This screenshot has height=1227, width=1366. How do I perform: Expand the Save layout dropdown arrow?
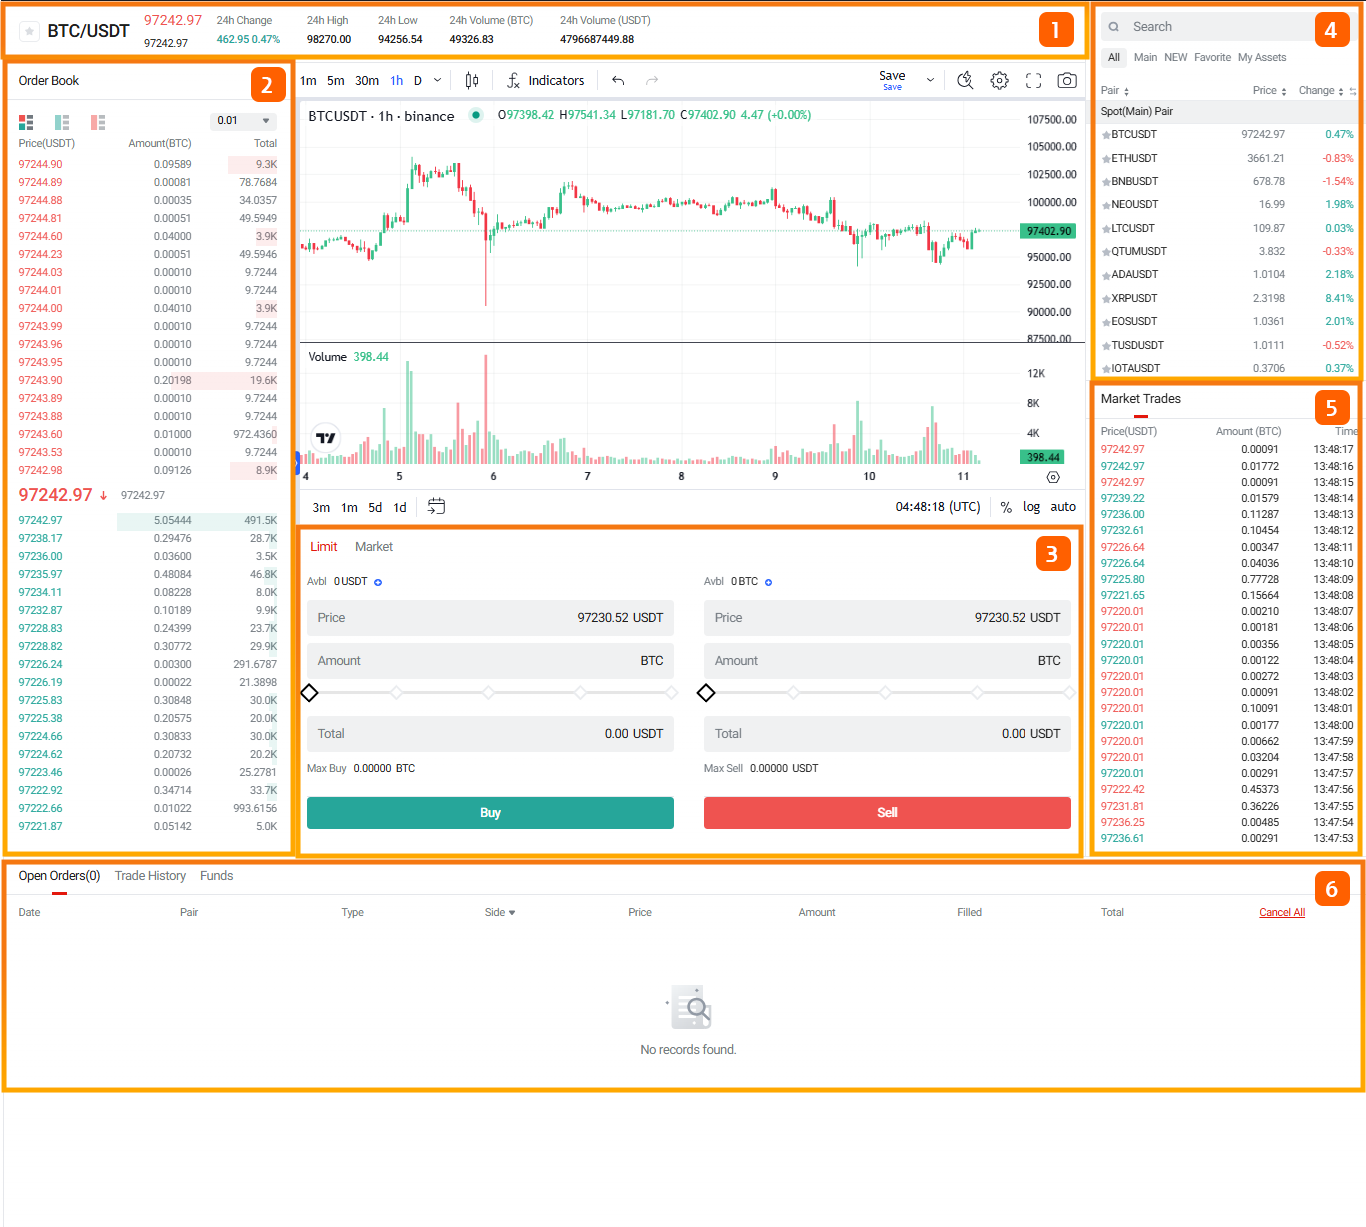click(x=930, y=80)
